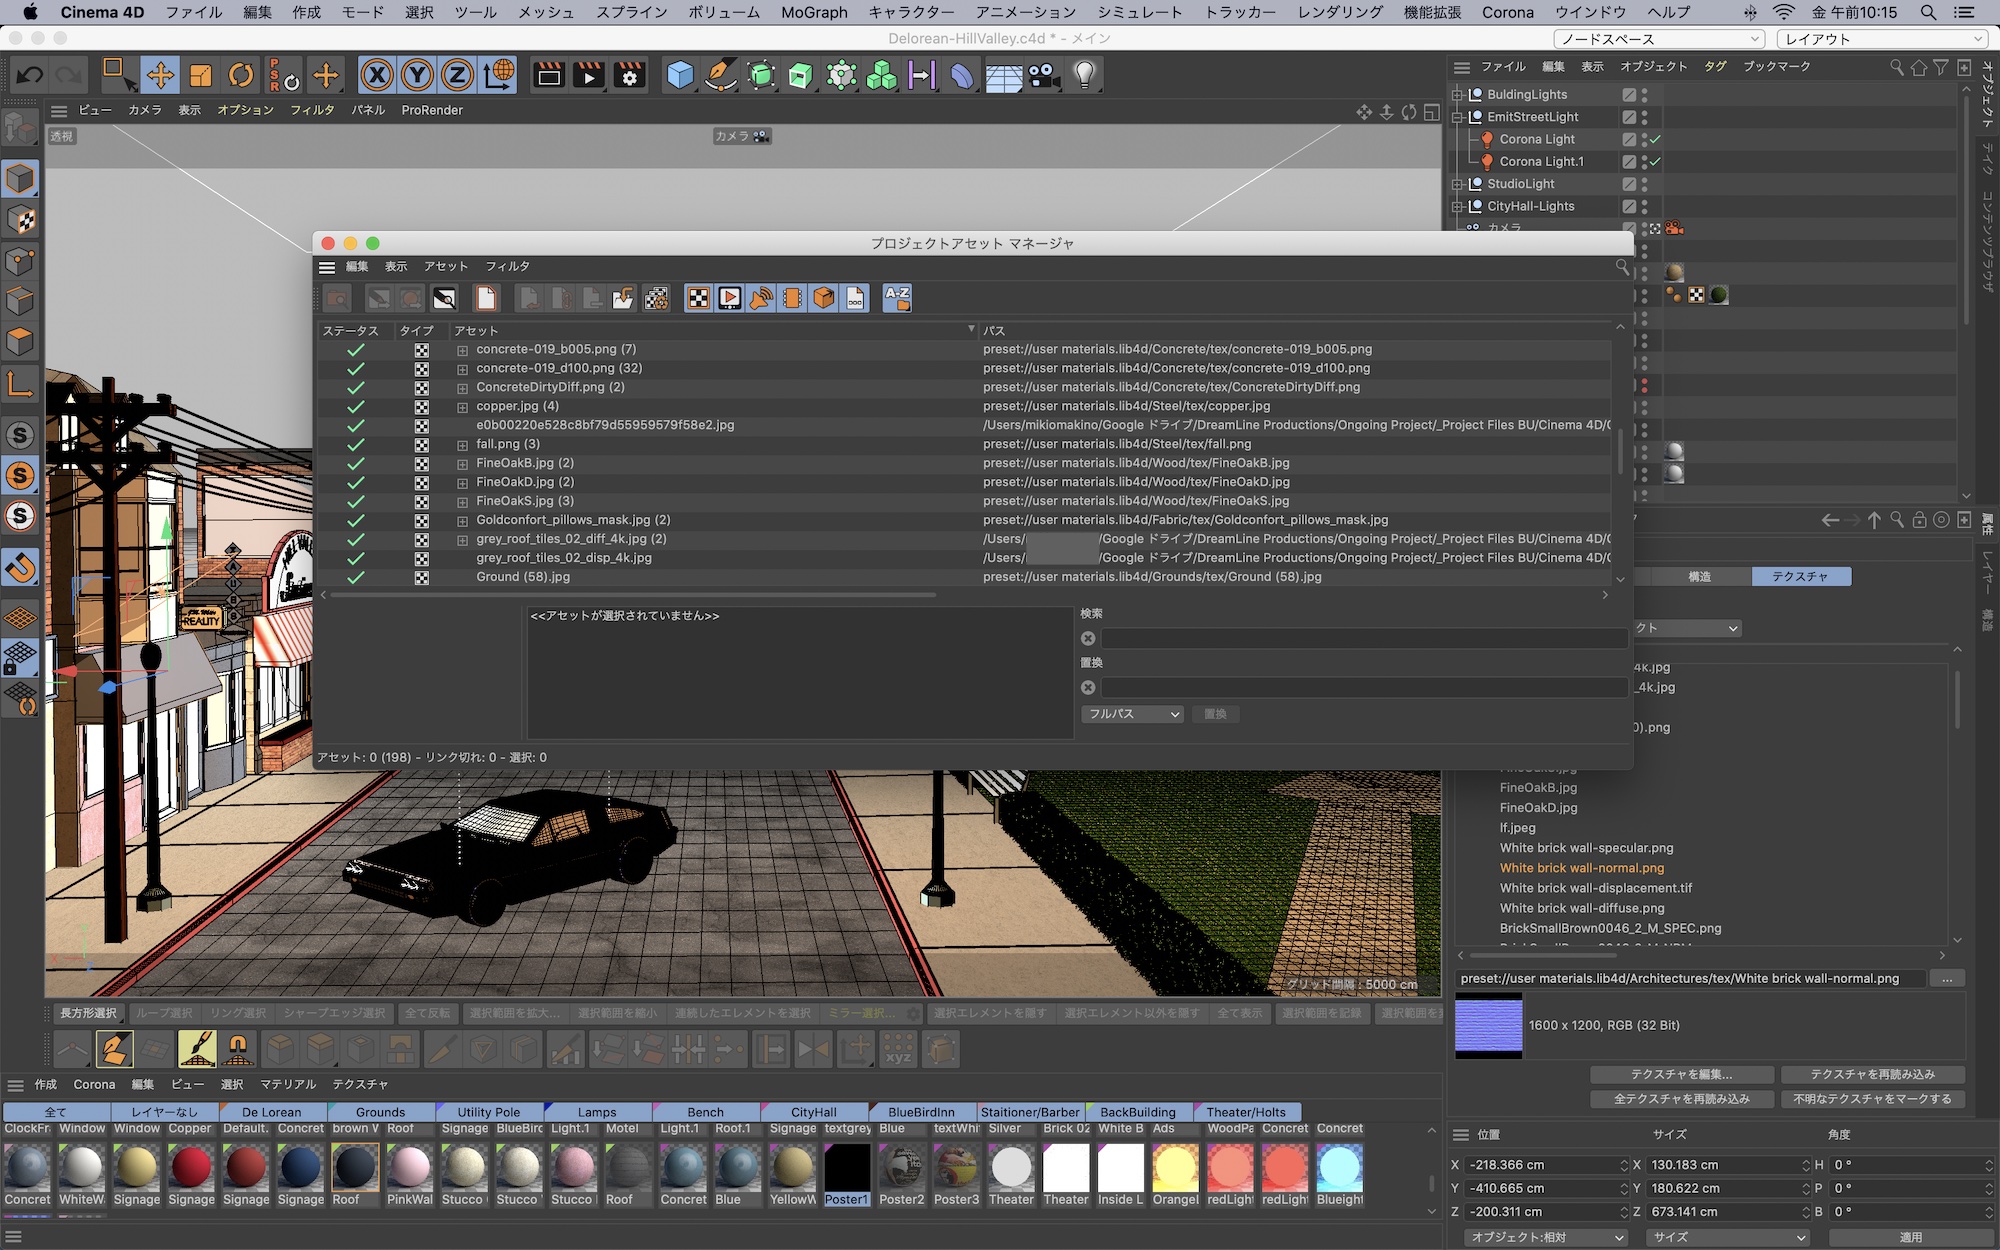Toggle the X axis lock icon
Screen dimensions: 2000x1250
pos(377,75)
